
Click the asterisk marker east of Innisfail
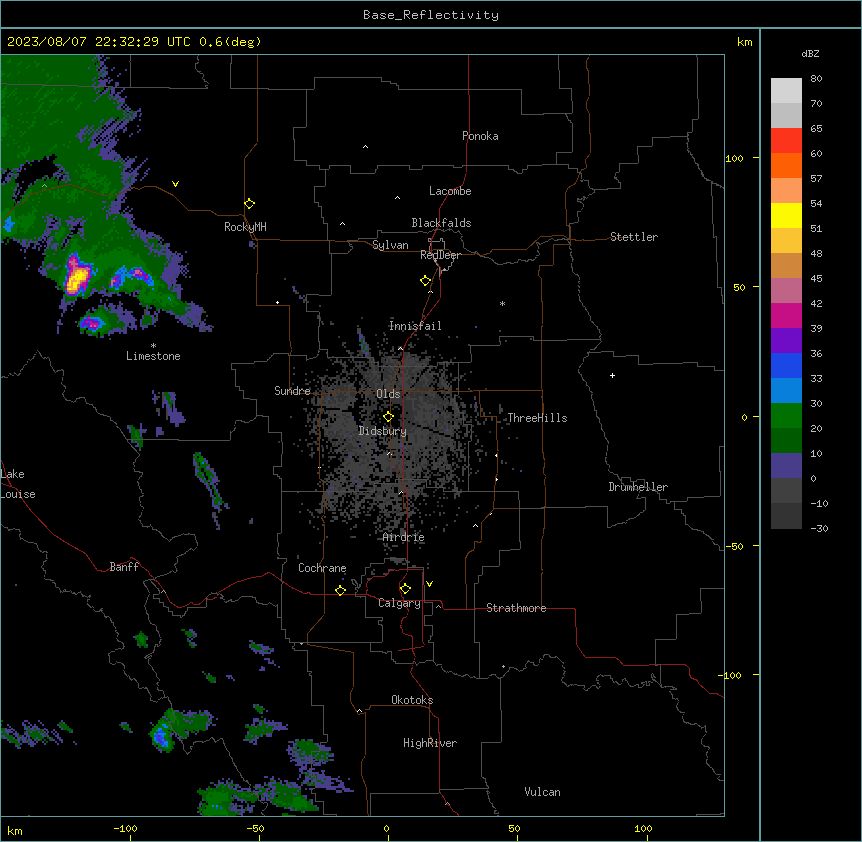tap(502, 303)
